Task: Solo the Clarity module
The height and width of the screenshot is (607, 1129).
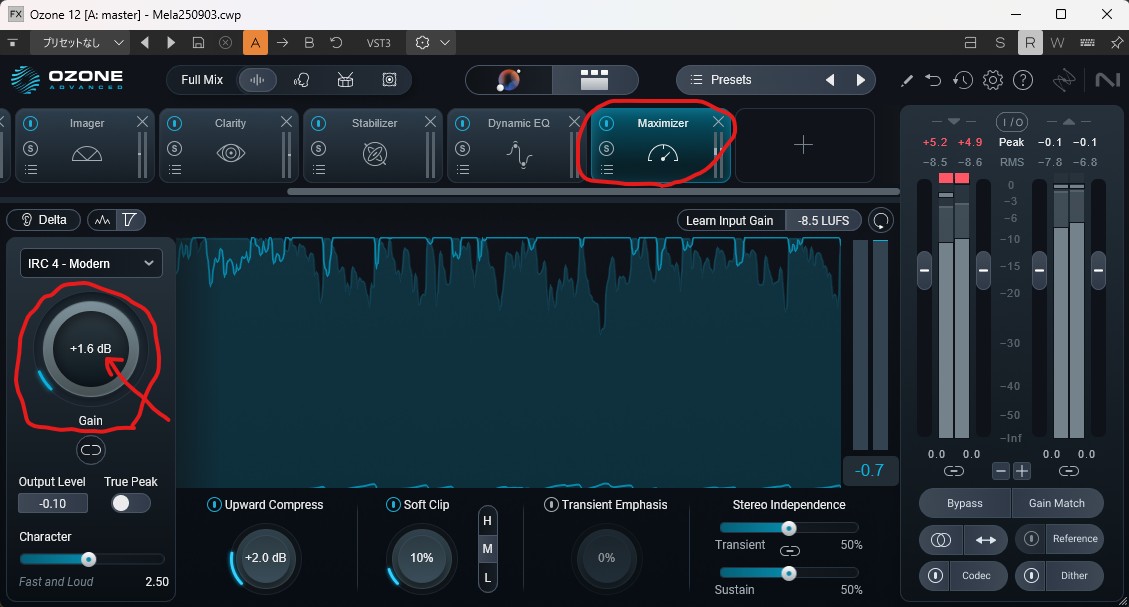Action: pos(174,148)
